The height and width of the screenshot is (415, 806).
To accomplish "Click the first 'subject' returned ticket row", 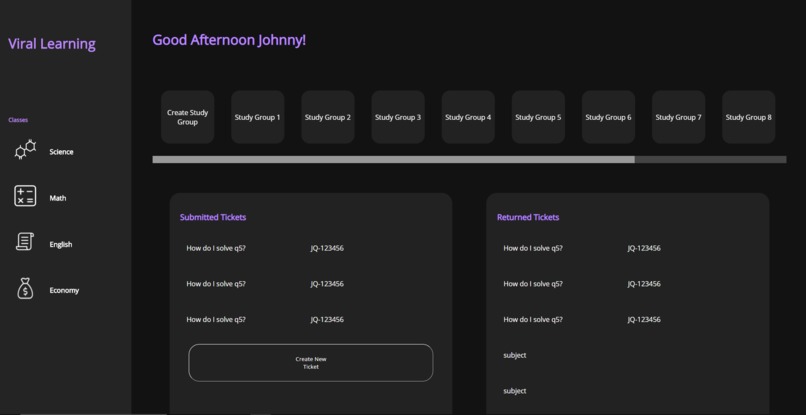I will pos(515,355).
